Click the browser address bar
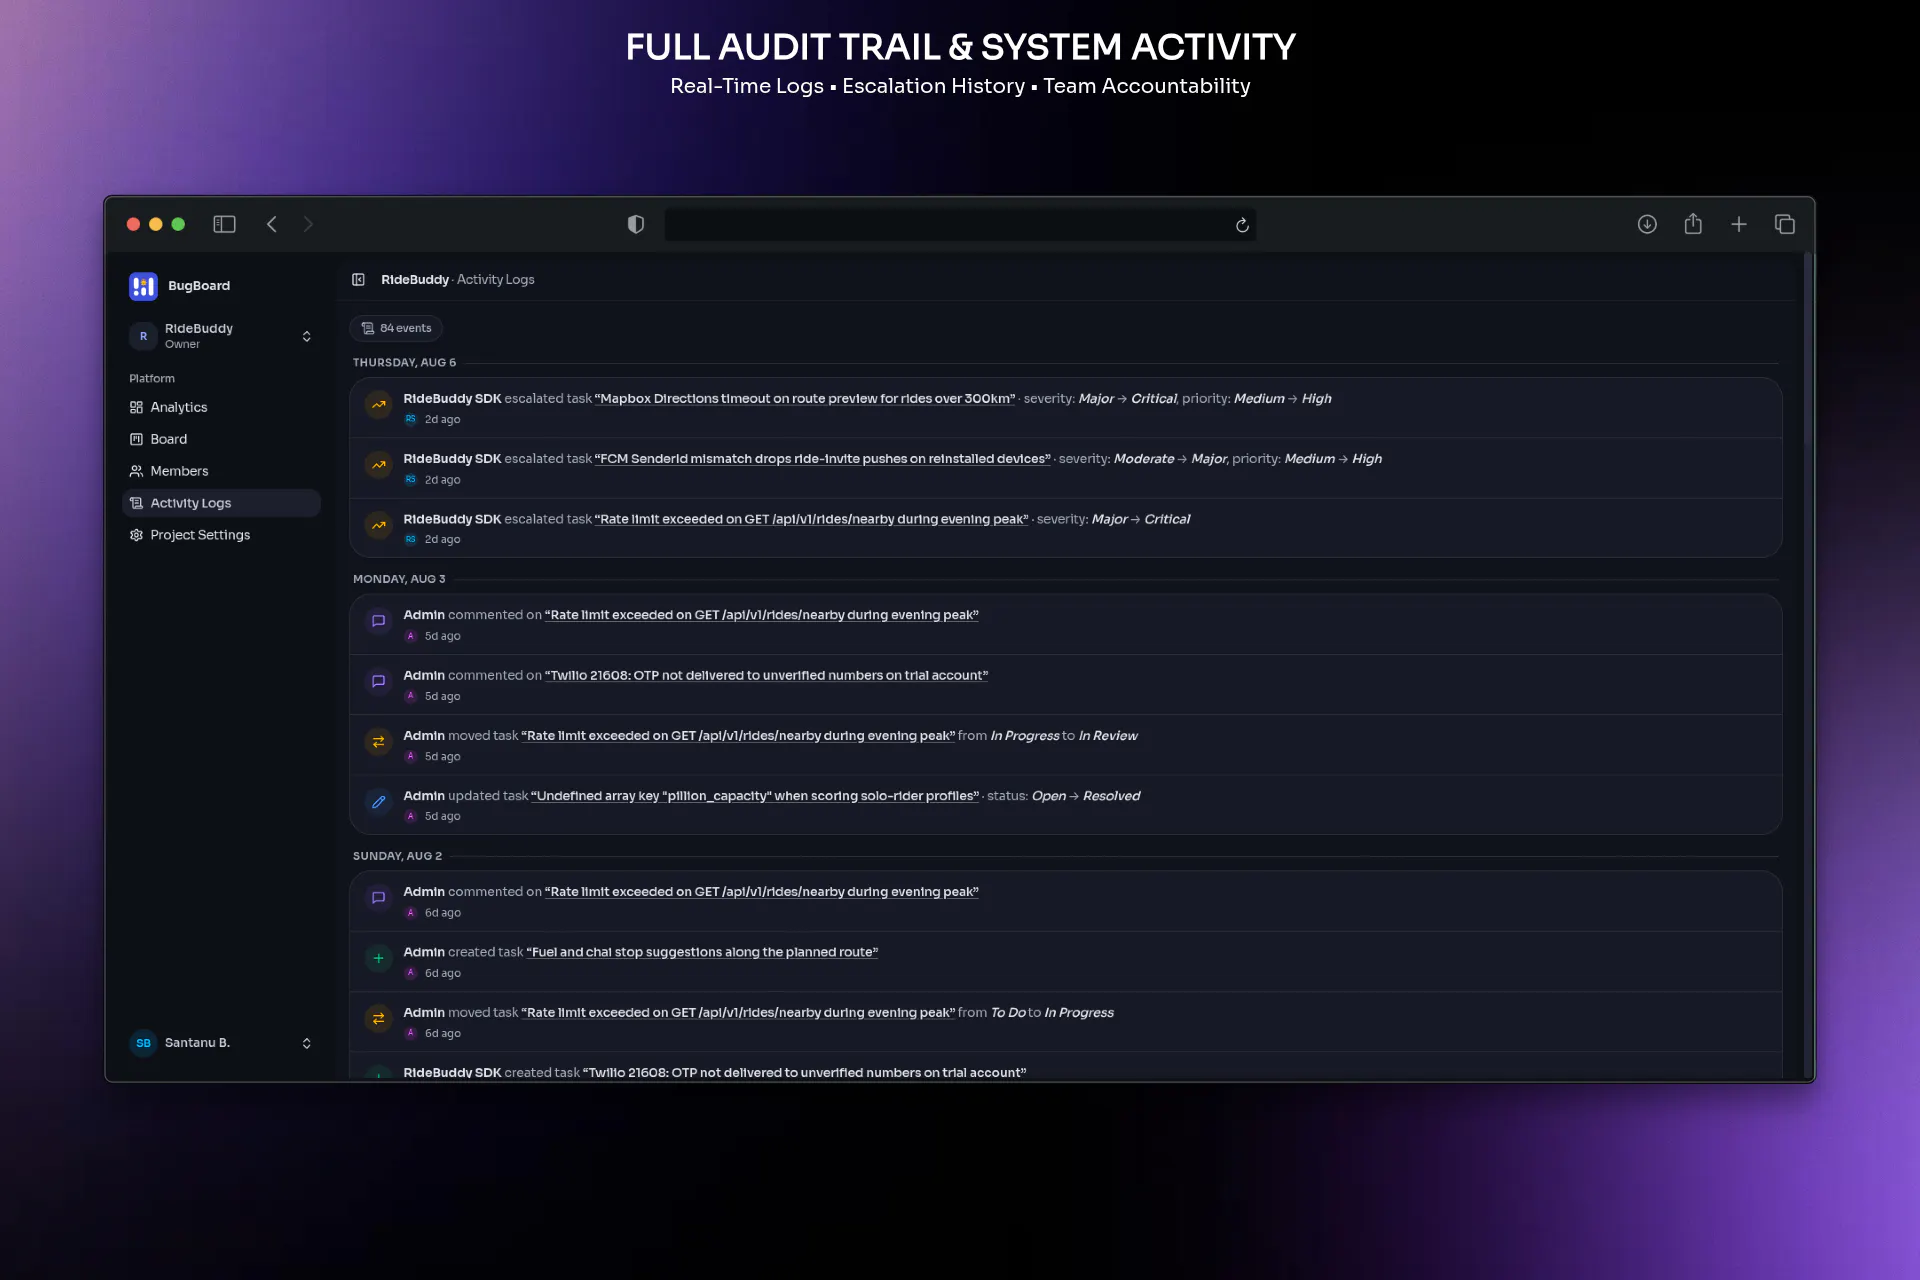The width and height of the screenshot is (1920, 1280). [960, 224]
